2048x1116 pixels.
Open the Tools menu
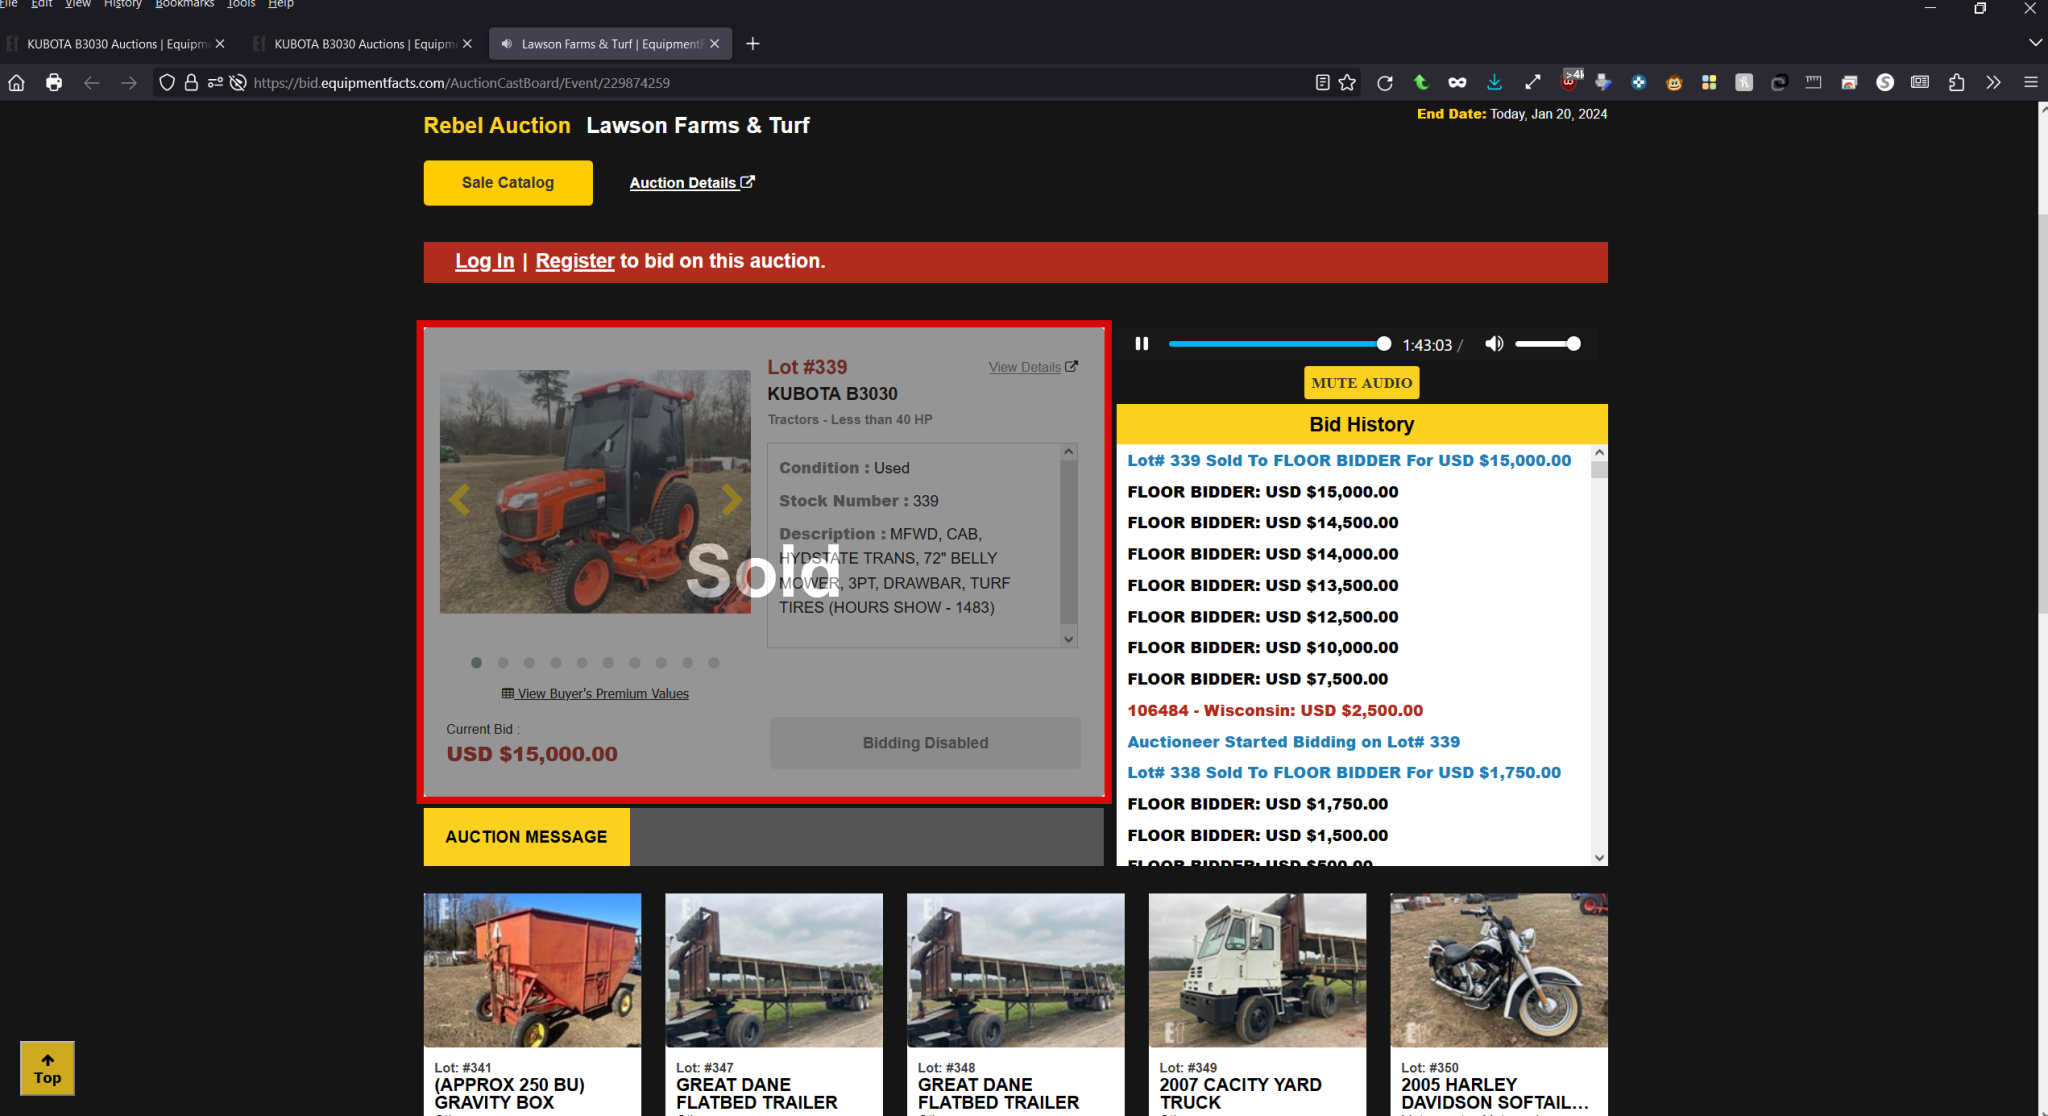click(240, 4)
